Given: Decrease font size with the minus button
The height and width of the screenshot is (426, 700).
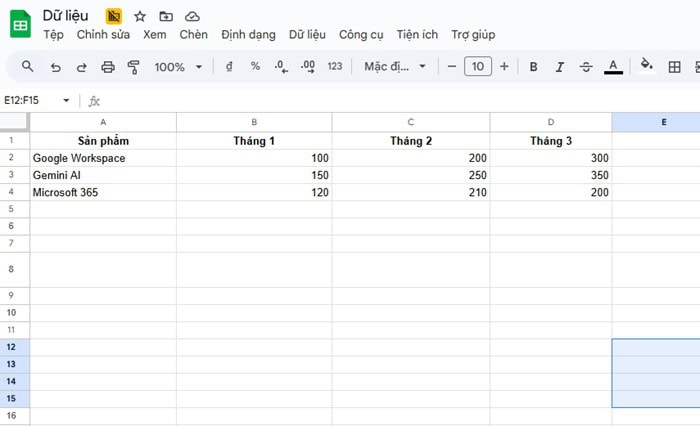Looking at the screenshot, I should 451,67.
